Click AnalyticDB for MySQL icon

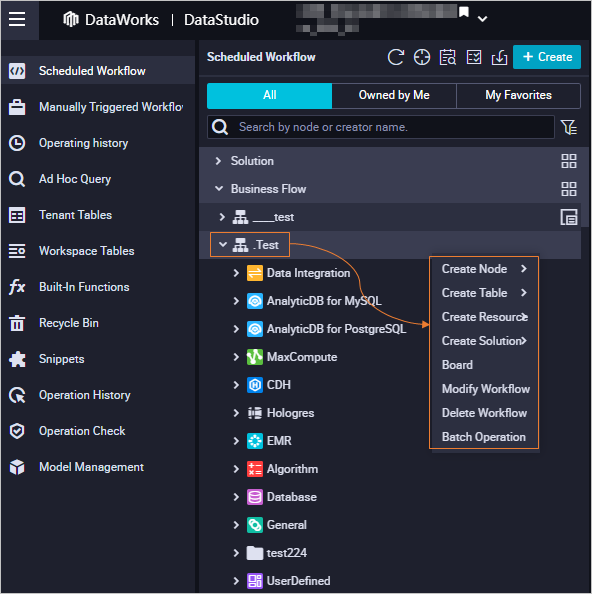pos(255,301)
